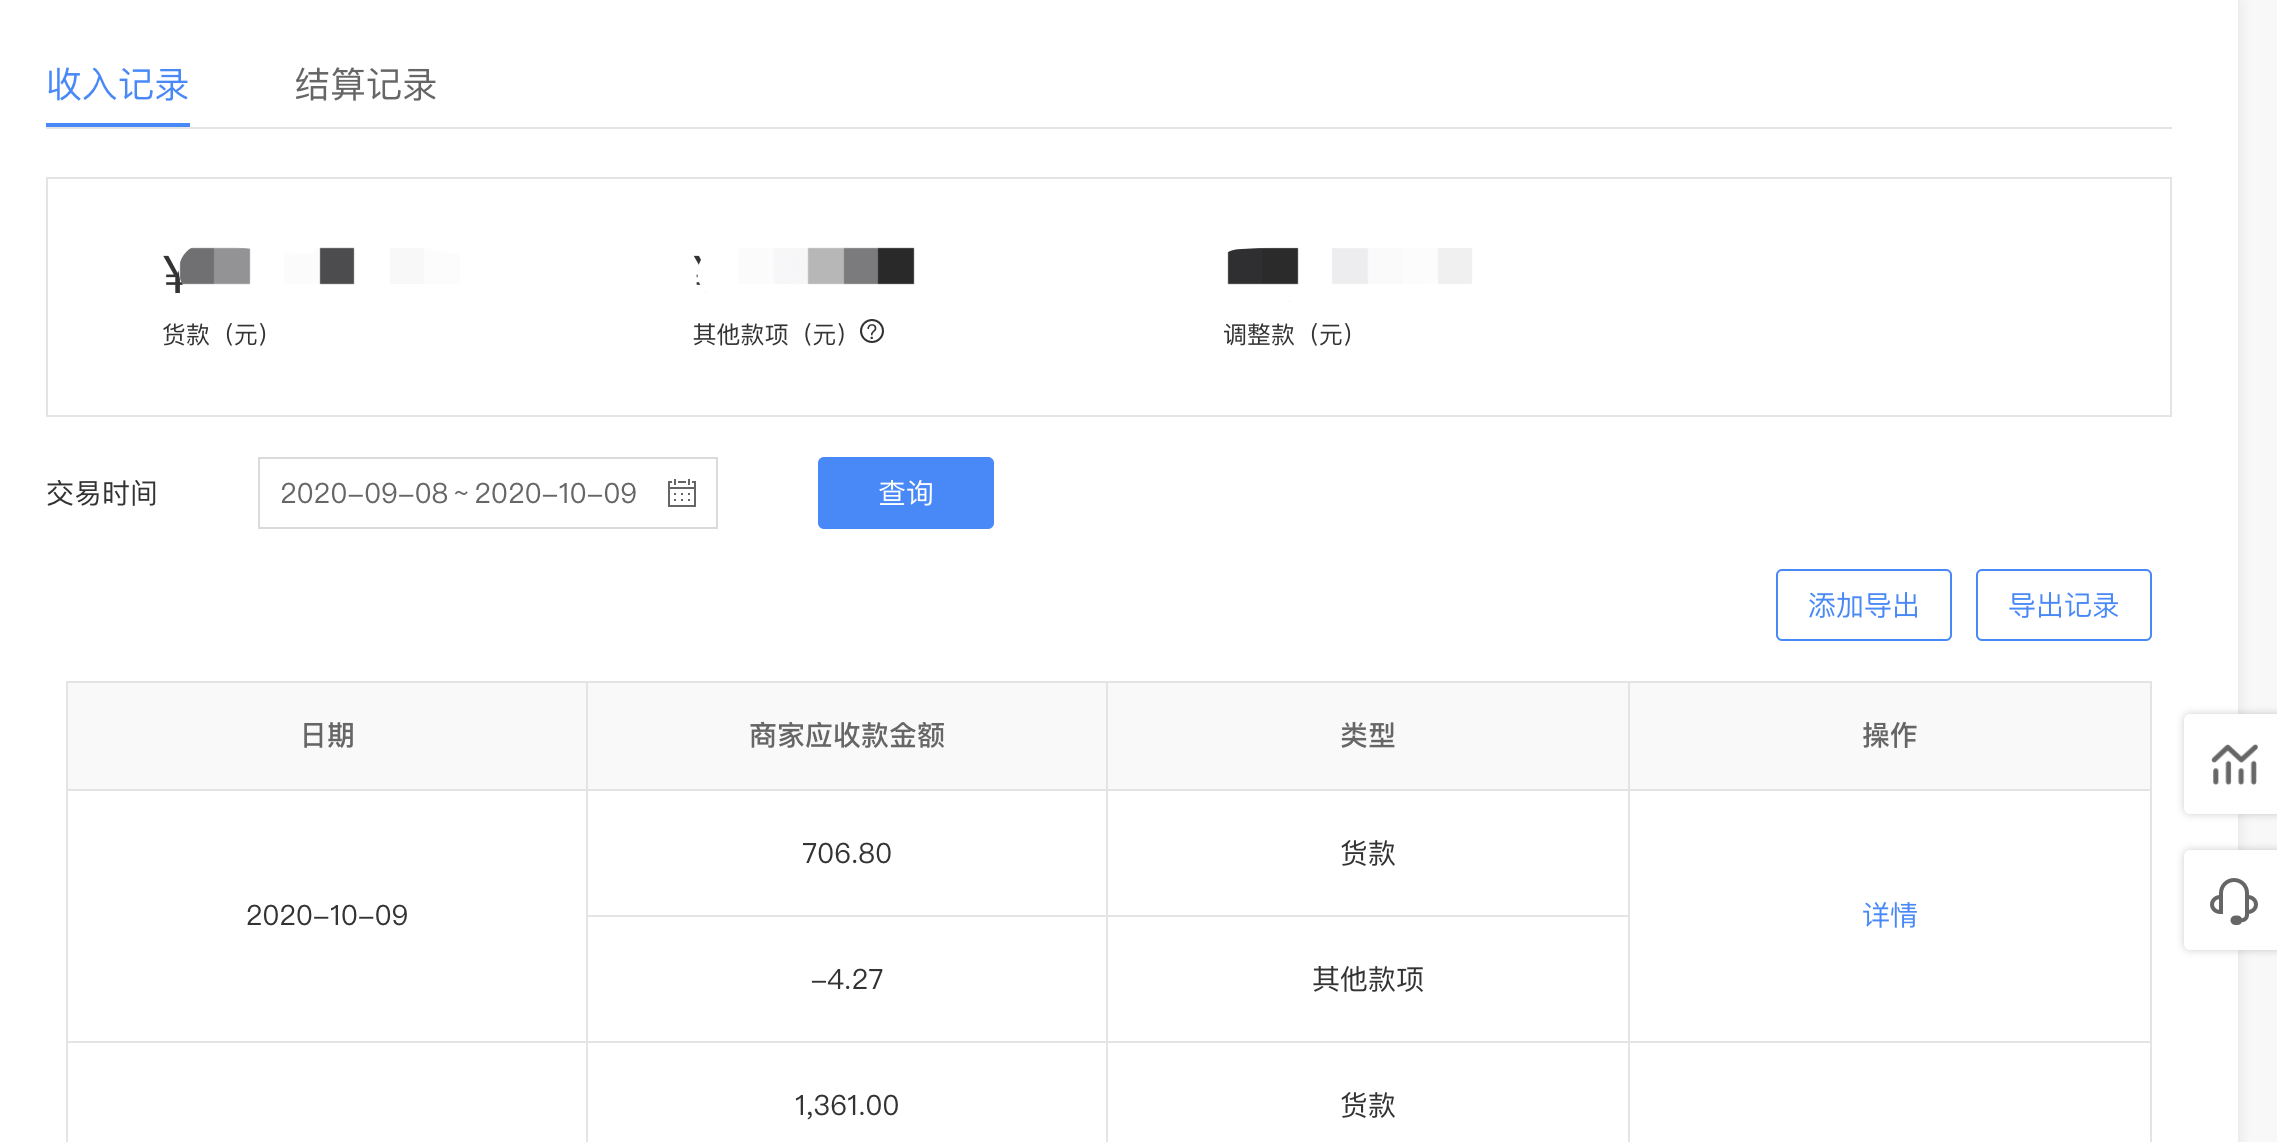
Task: Select the 706.80 amount cell
Action: click(846, 853)
